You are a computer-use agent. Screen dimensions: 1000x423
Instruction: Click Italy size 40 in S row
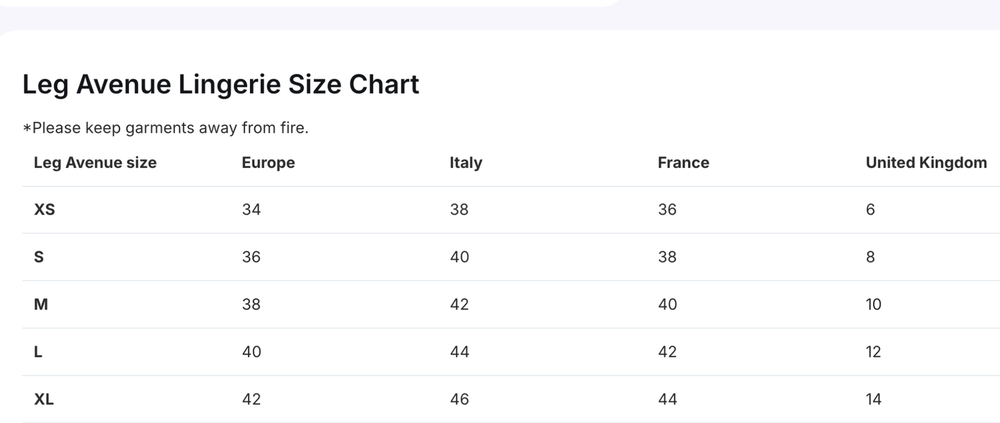(x=459, y=256)
